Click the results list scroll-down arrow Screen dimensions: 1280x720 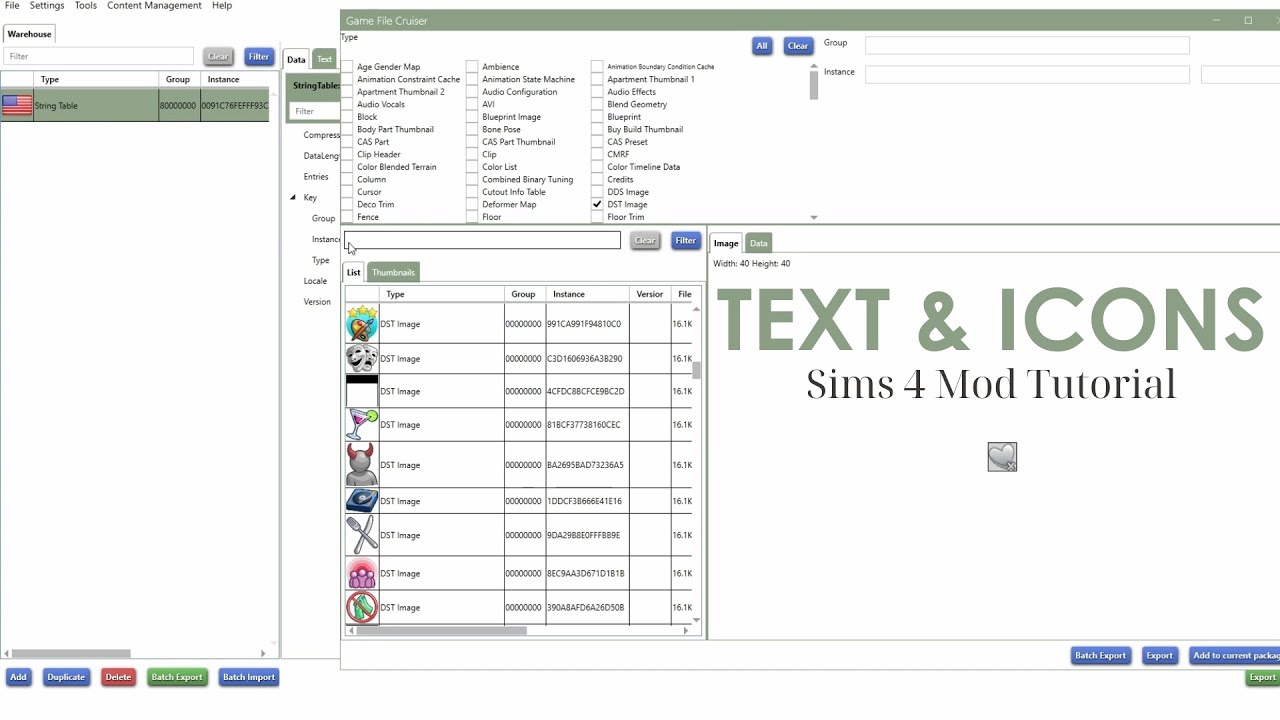pyautogui.click(x=696, y=620)
